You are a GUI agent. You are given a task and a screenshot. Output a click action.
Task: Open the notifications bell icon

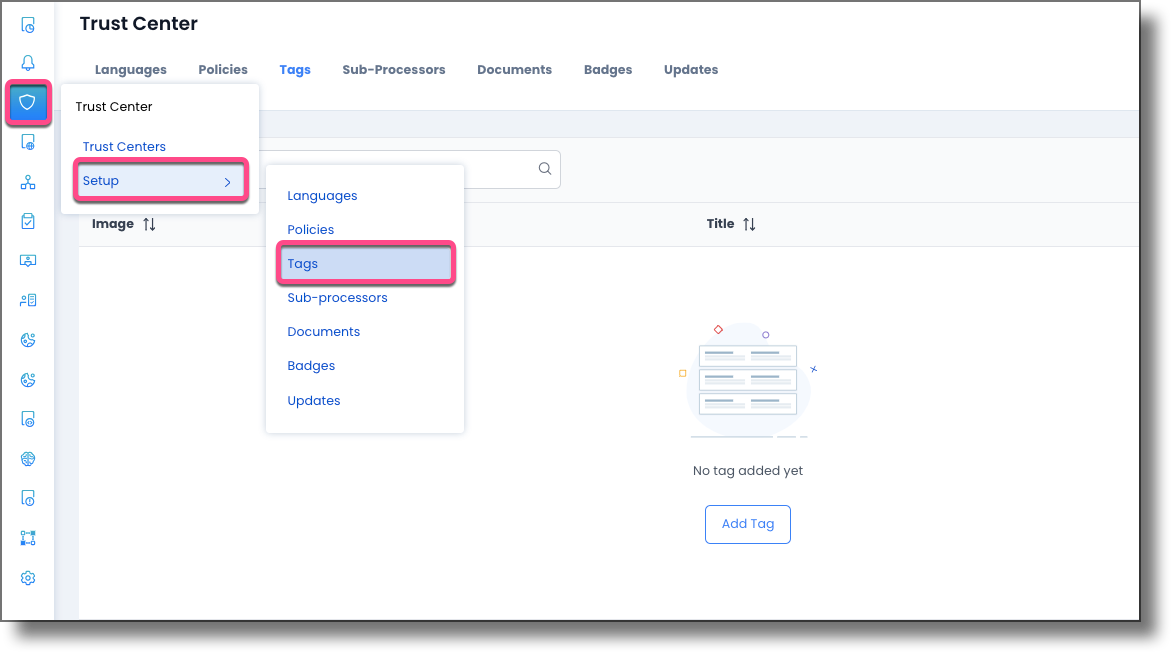coord(27,62)
